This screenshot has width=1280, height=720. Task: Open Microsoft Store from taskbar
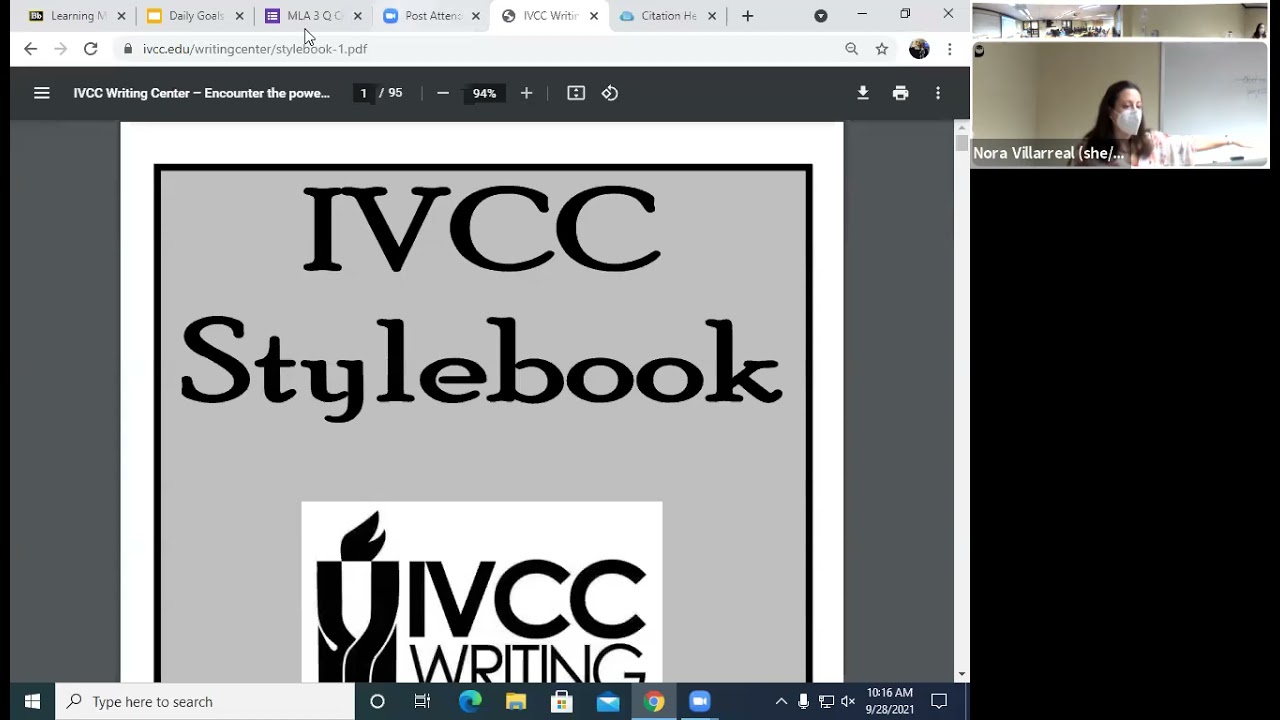[x=561, y=701]
